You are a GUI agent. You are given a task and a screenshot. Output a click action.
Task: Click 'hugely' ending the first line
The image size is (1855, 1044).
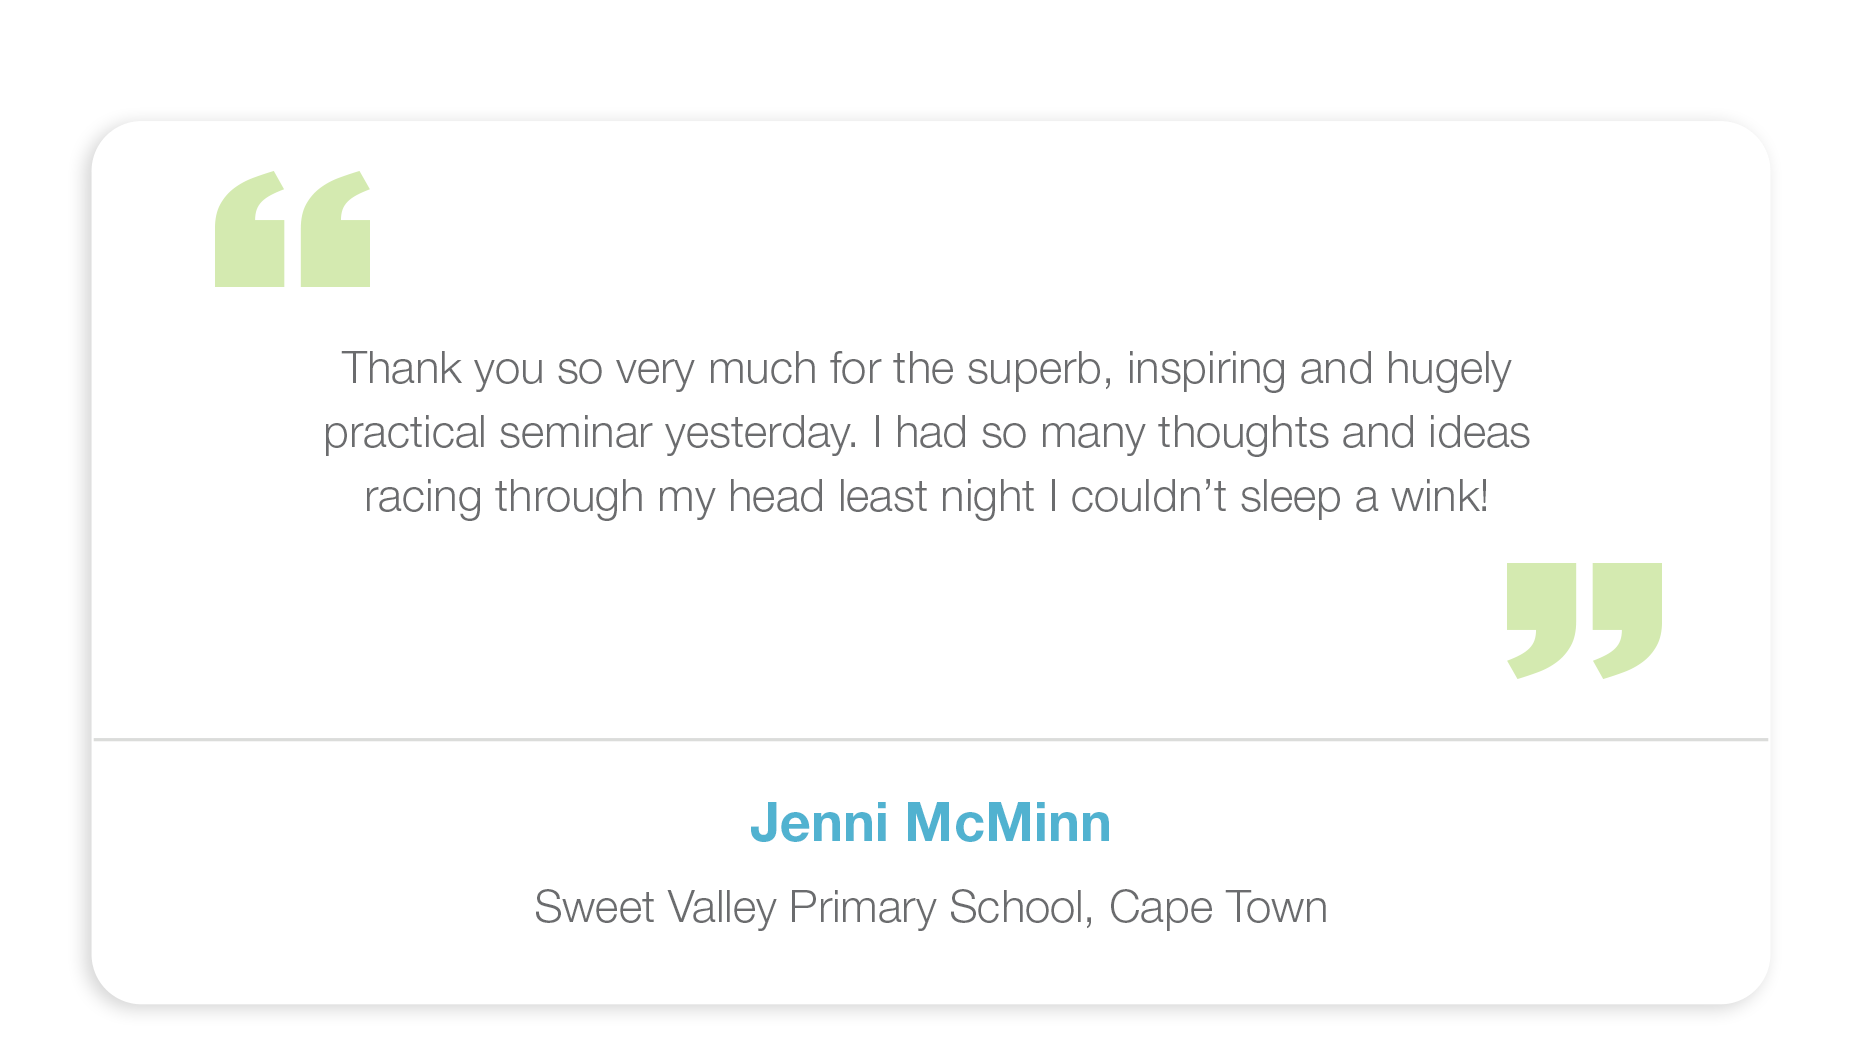[x=1448, y=369]
